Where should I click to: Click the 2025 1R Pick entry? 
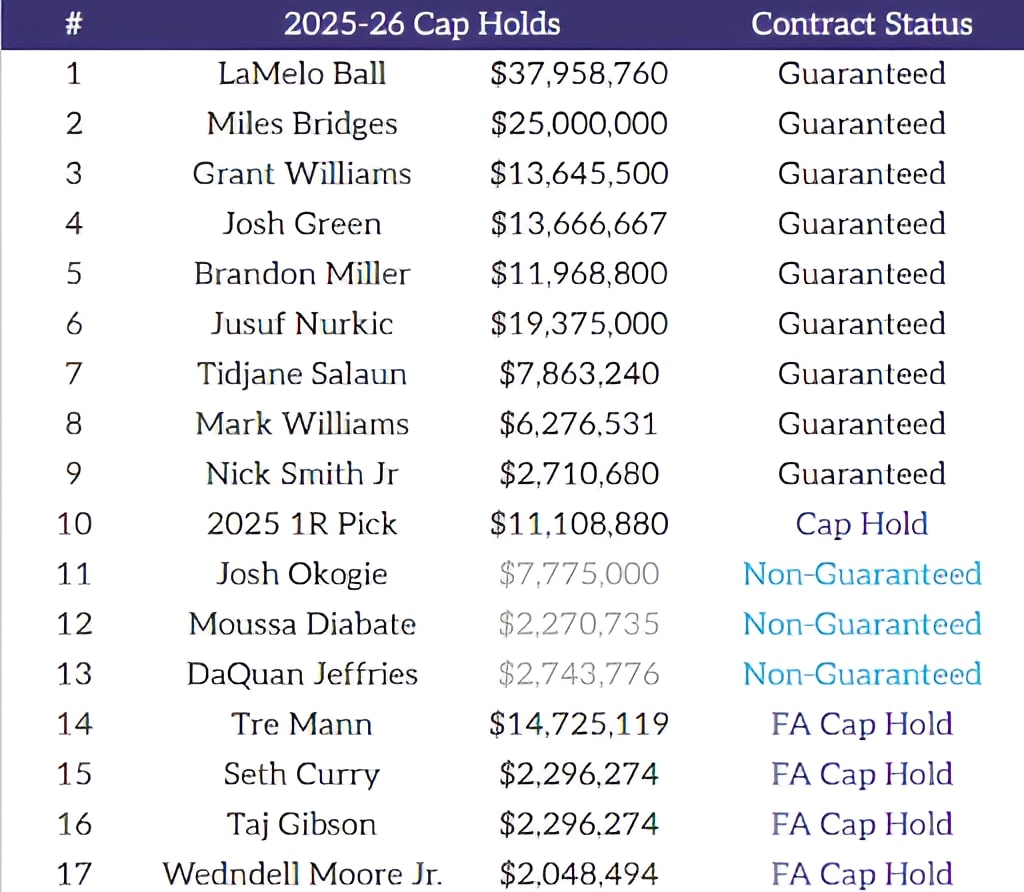302,523
